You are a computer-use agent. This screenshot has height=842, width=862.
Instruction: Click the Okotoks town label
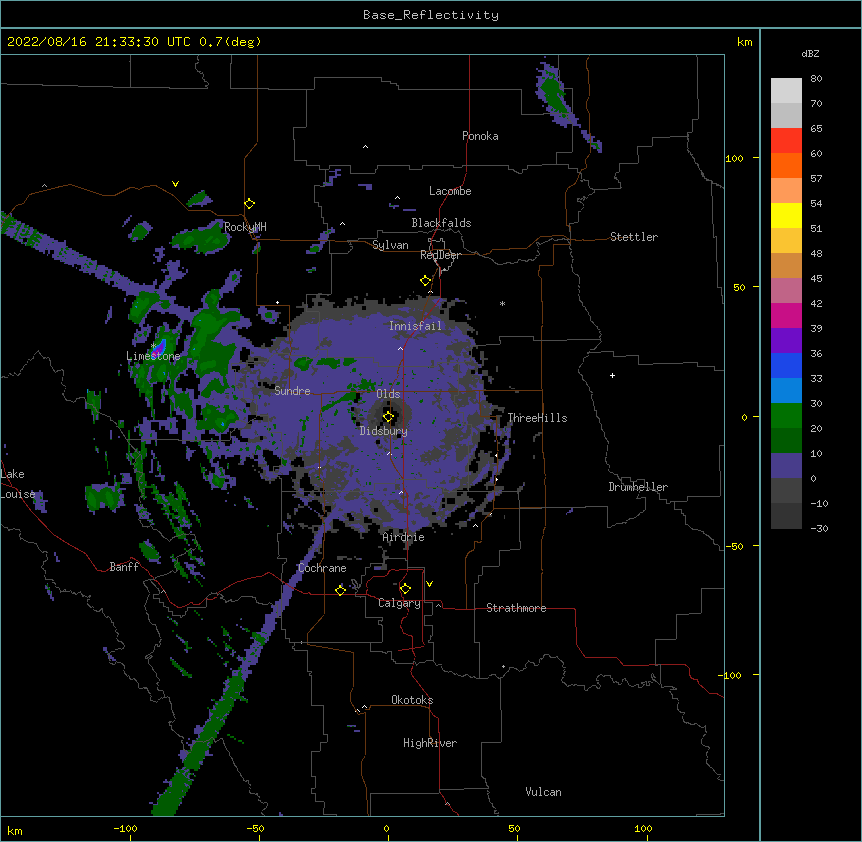[x=412, y=700]
